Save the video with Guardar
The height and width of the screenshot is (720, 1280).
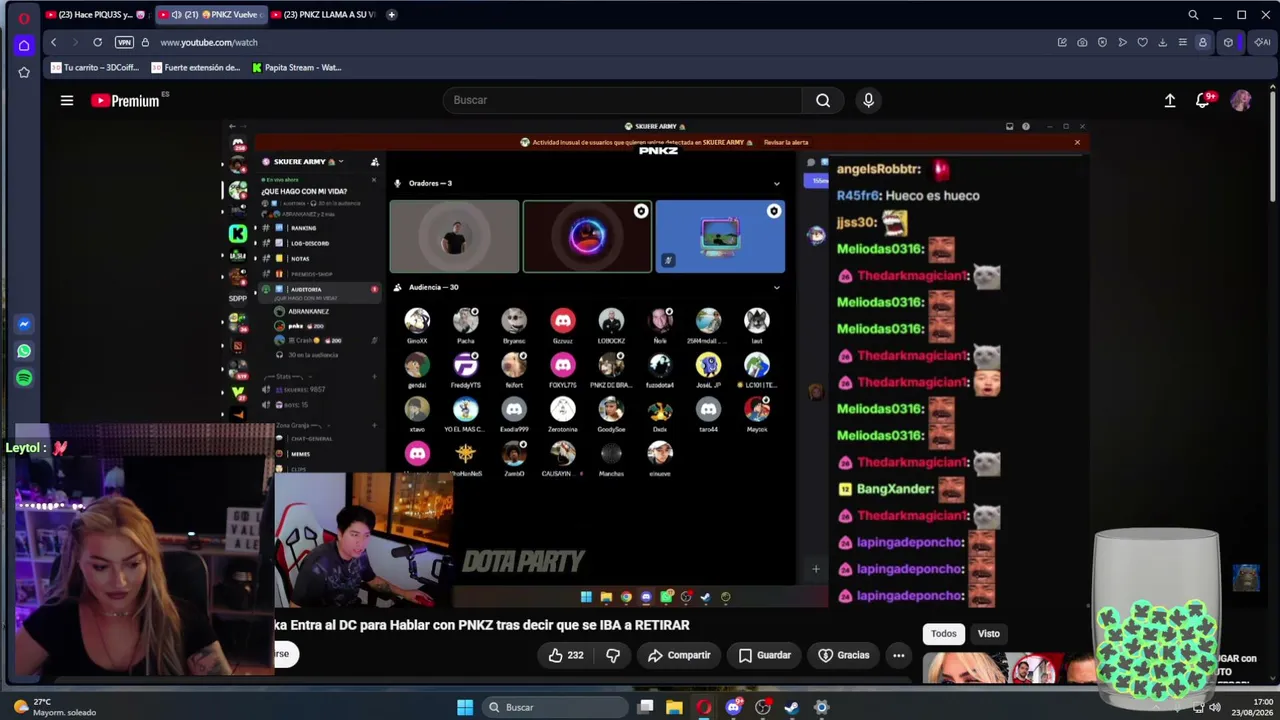pos(765,655)
